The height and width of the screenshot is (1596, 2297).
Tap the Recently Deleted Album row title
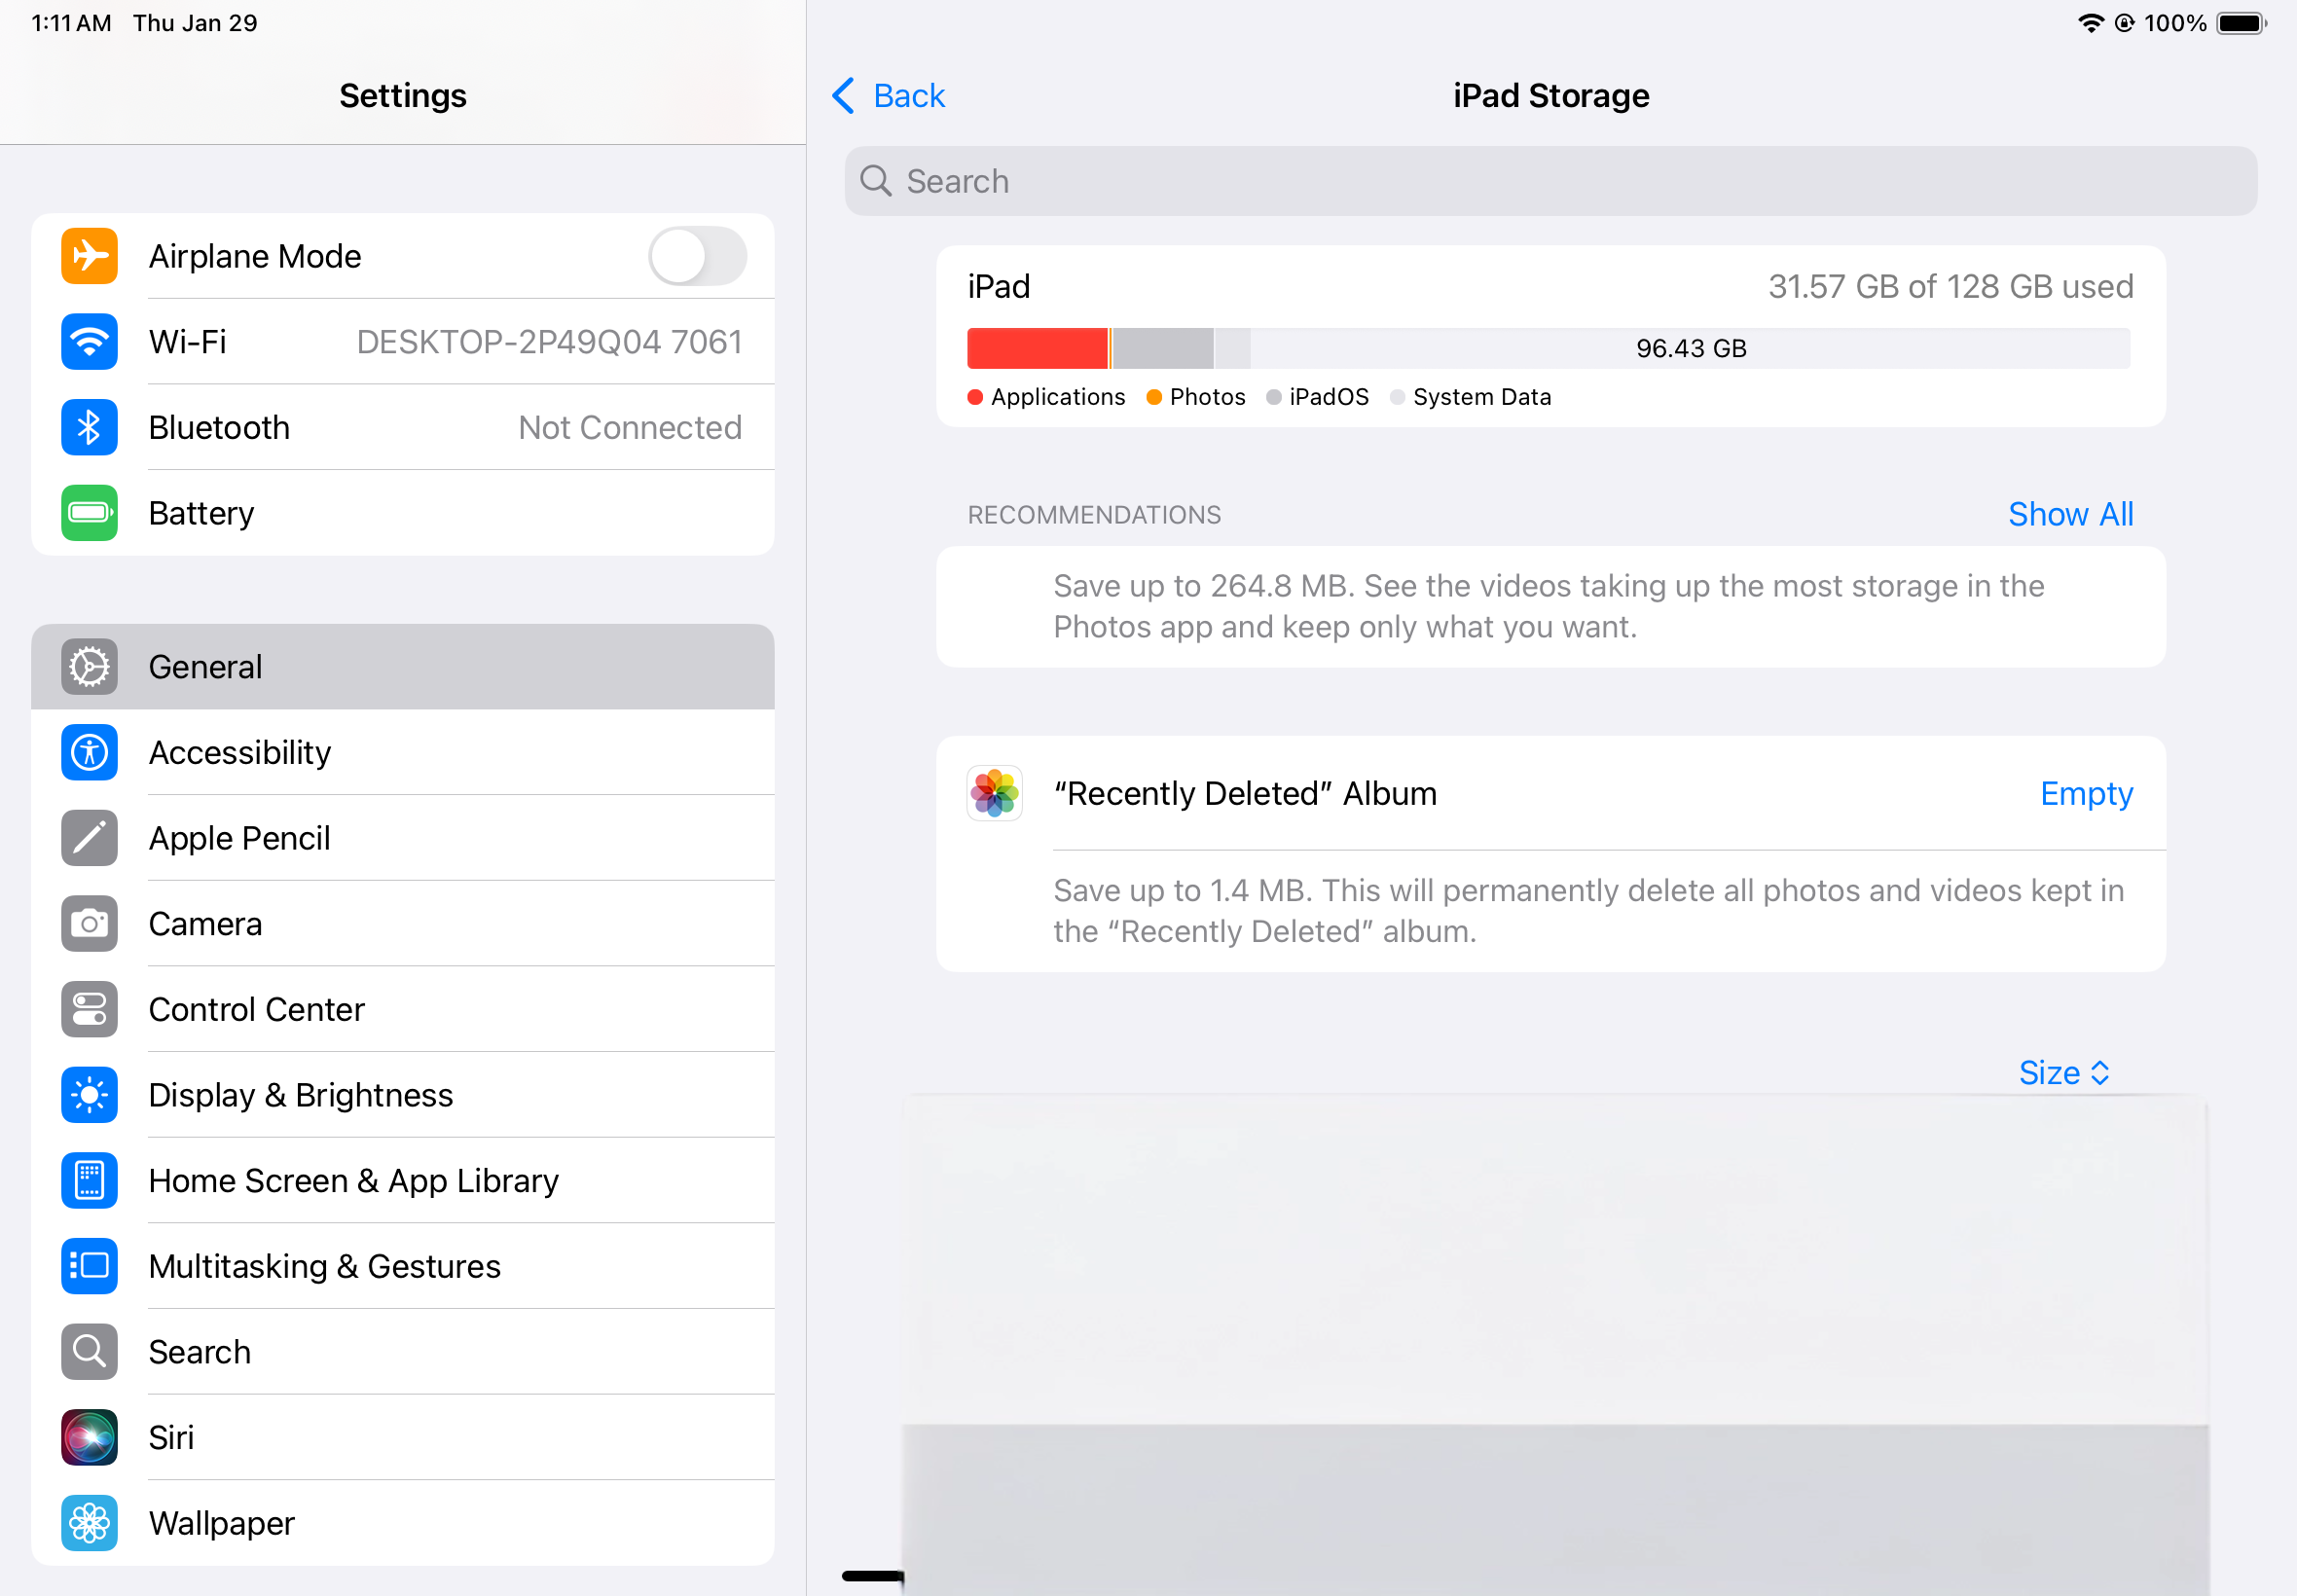(1245, 793)
